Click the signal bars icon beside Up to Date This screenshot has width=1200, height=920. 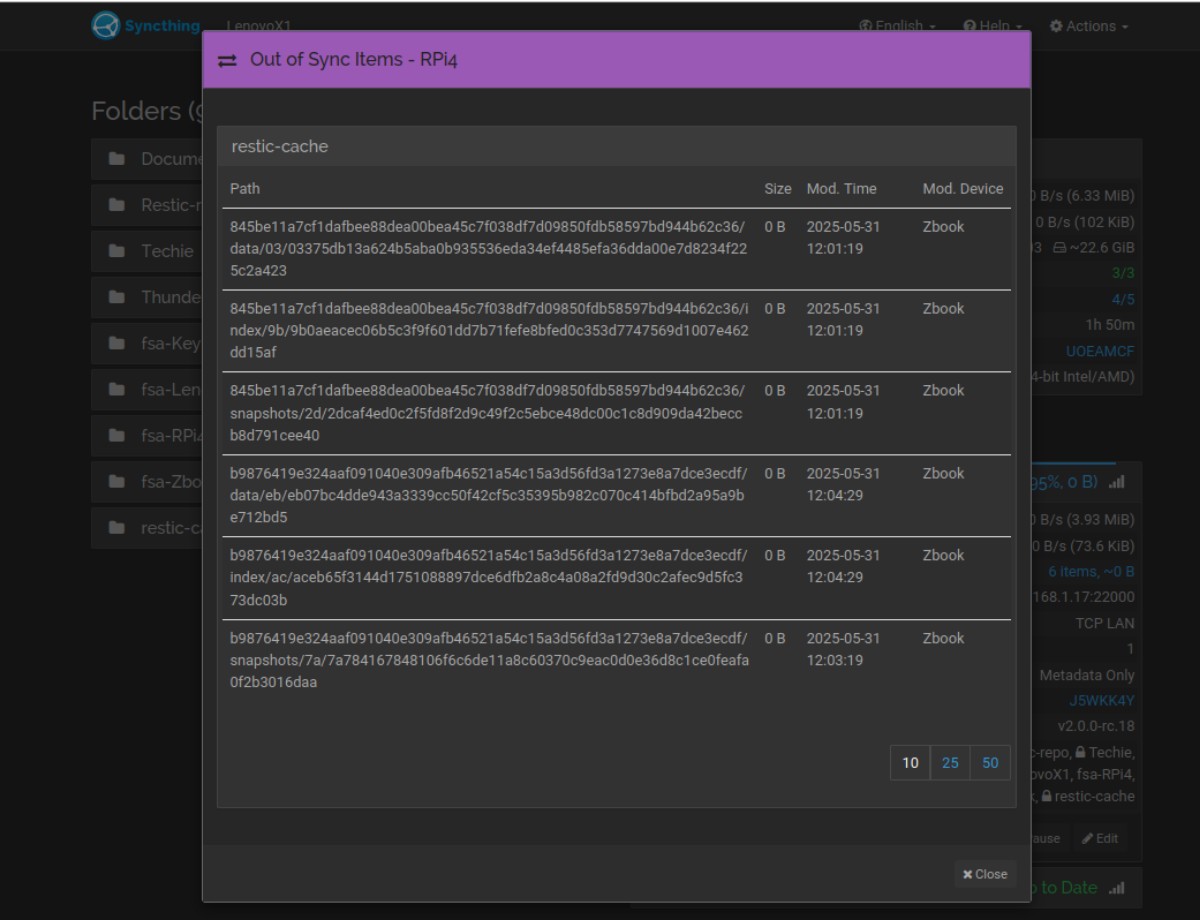point(1116,888)
